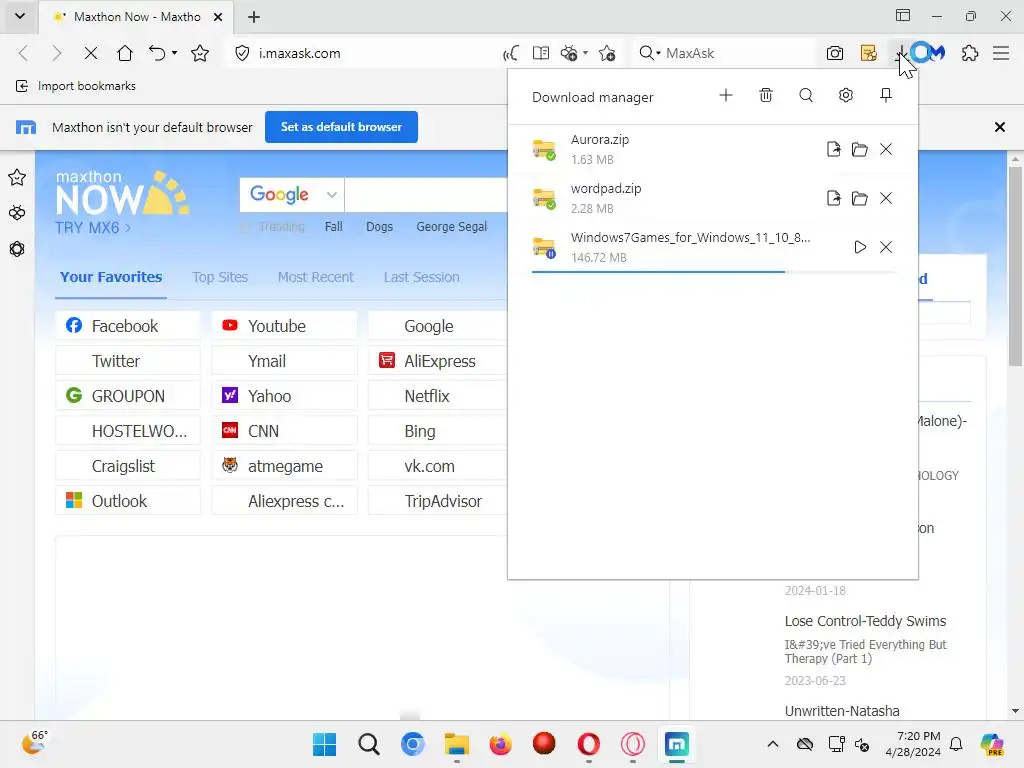Focus the MaxAsk search field

737,53
